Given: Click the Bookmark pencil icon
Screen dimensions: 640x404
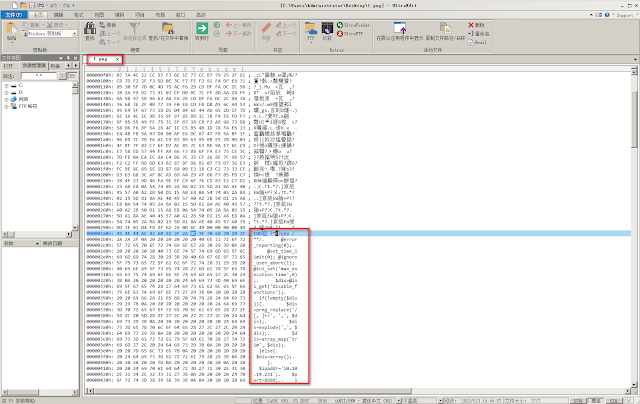Looking at the screenshot, I should tap(266, 28).
